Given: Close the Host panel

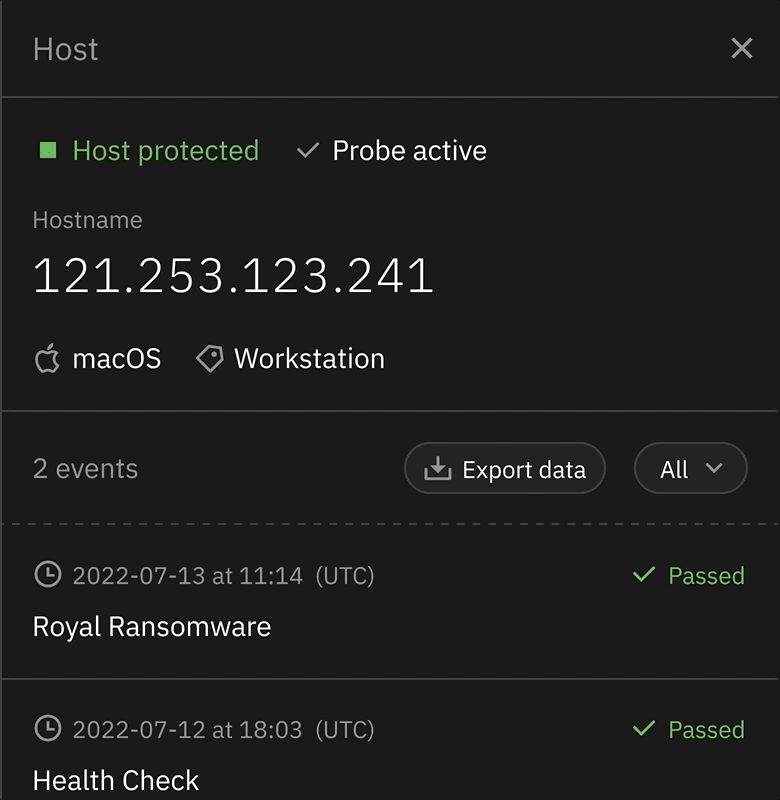Looking at the screenshot, I should tap(741, 48).
